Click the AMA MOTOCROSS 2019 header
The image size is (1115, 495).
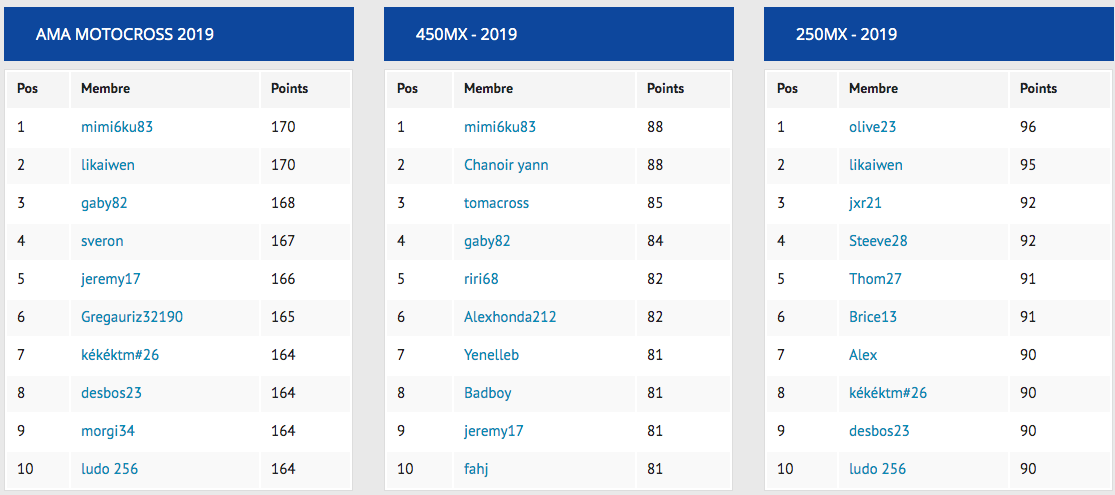click(124, 35)
